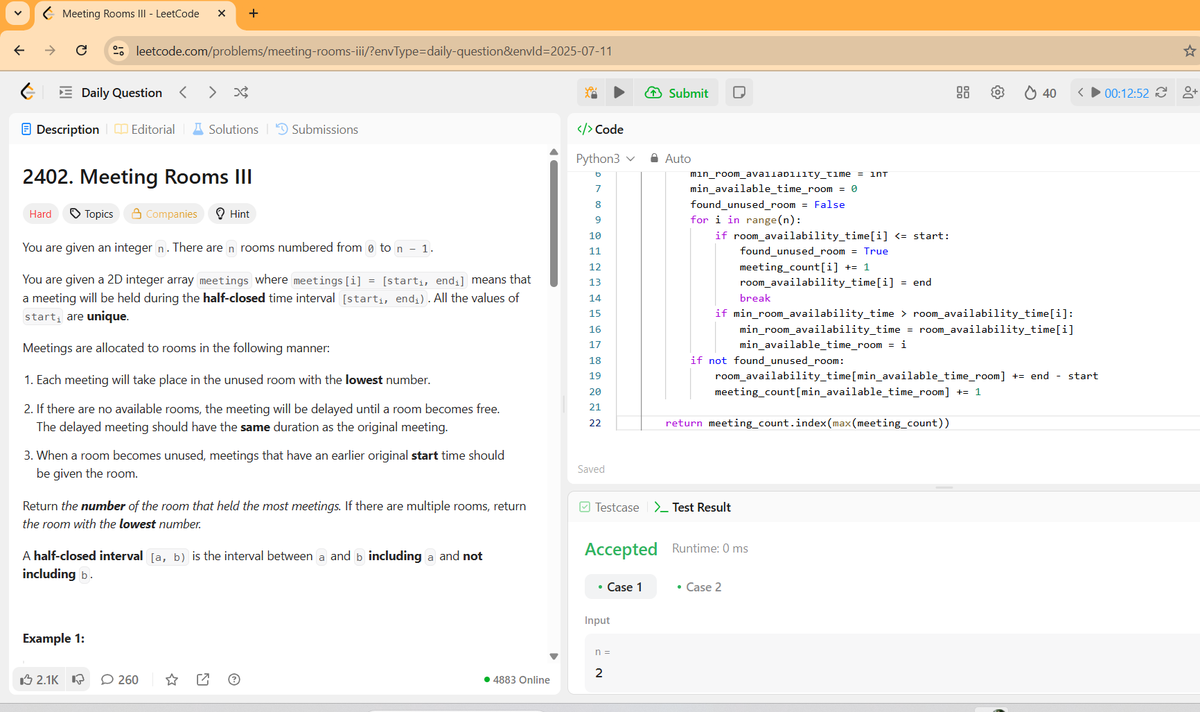
Task: Open the notes sticky-note icon
Action: click(737, 93)
